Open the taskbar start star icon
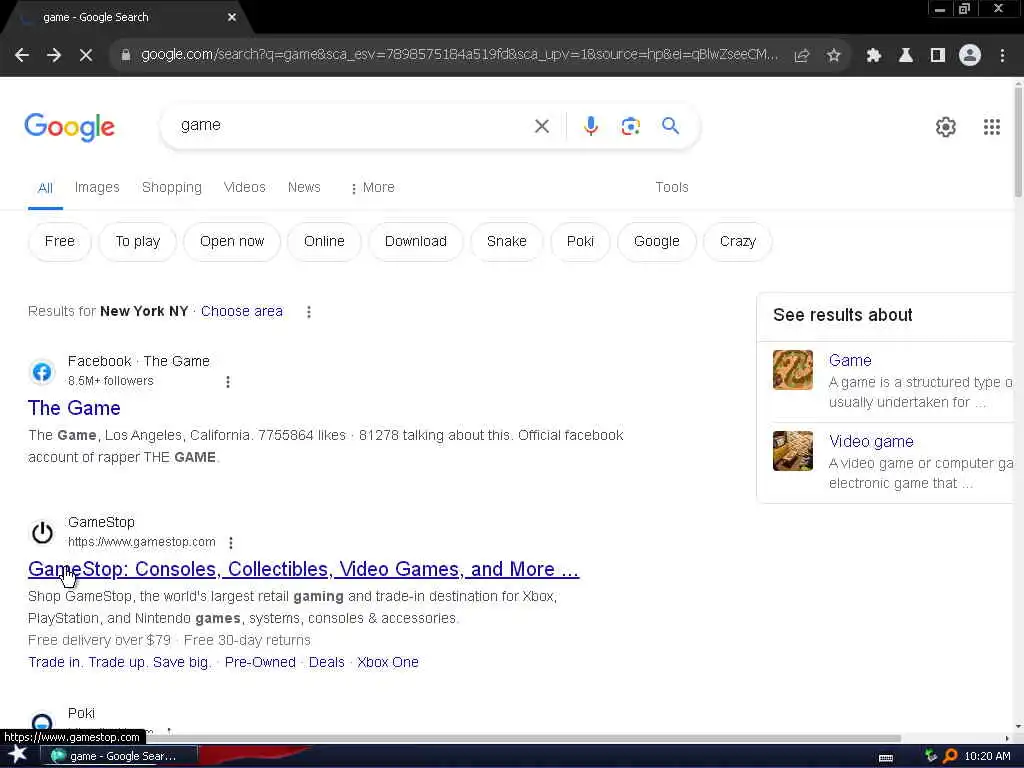The height and width of the screenshot is (768, 1024). [18, 755]
